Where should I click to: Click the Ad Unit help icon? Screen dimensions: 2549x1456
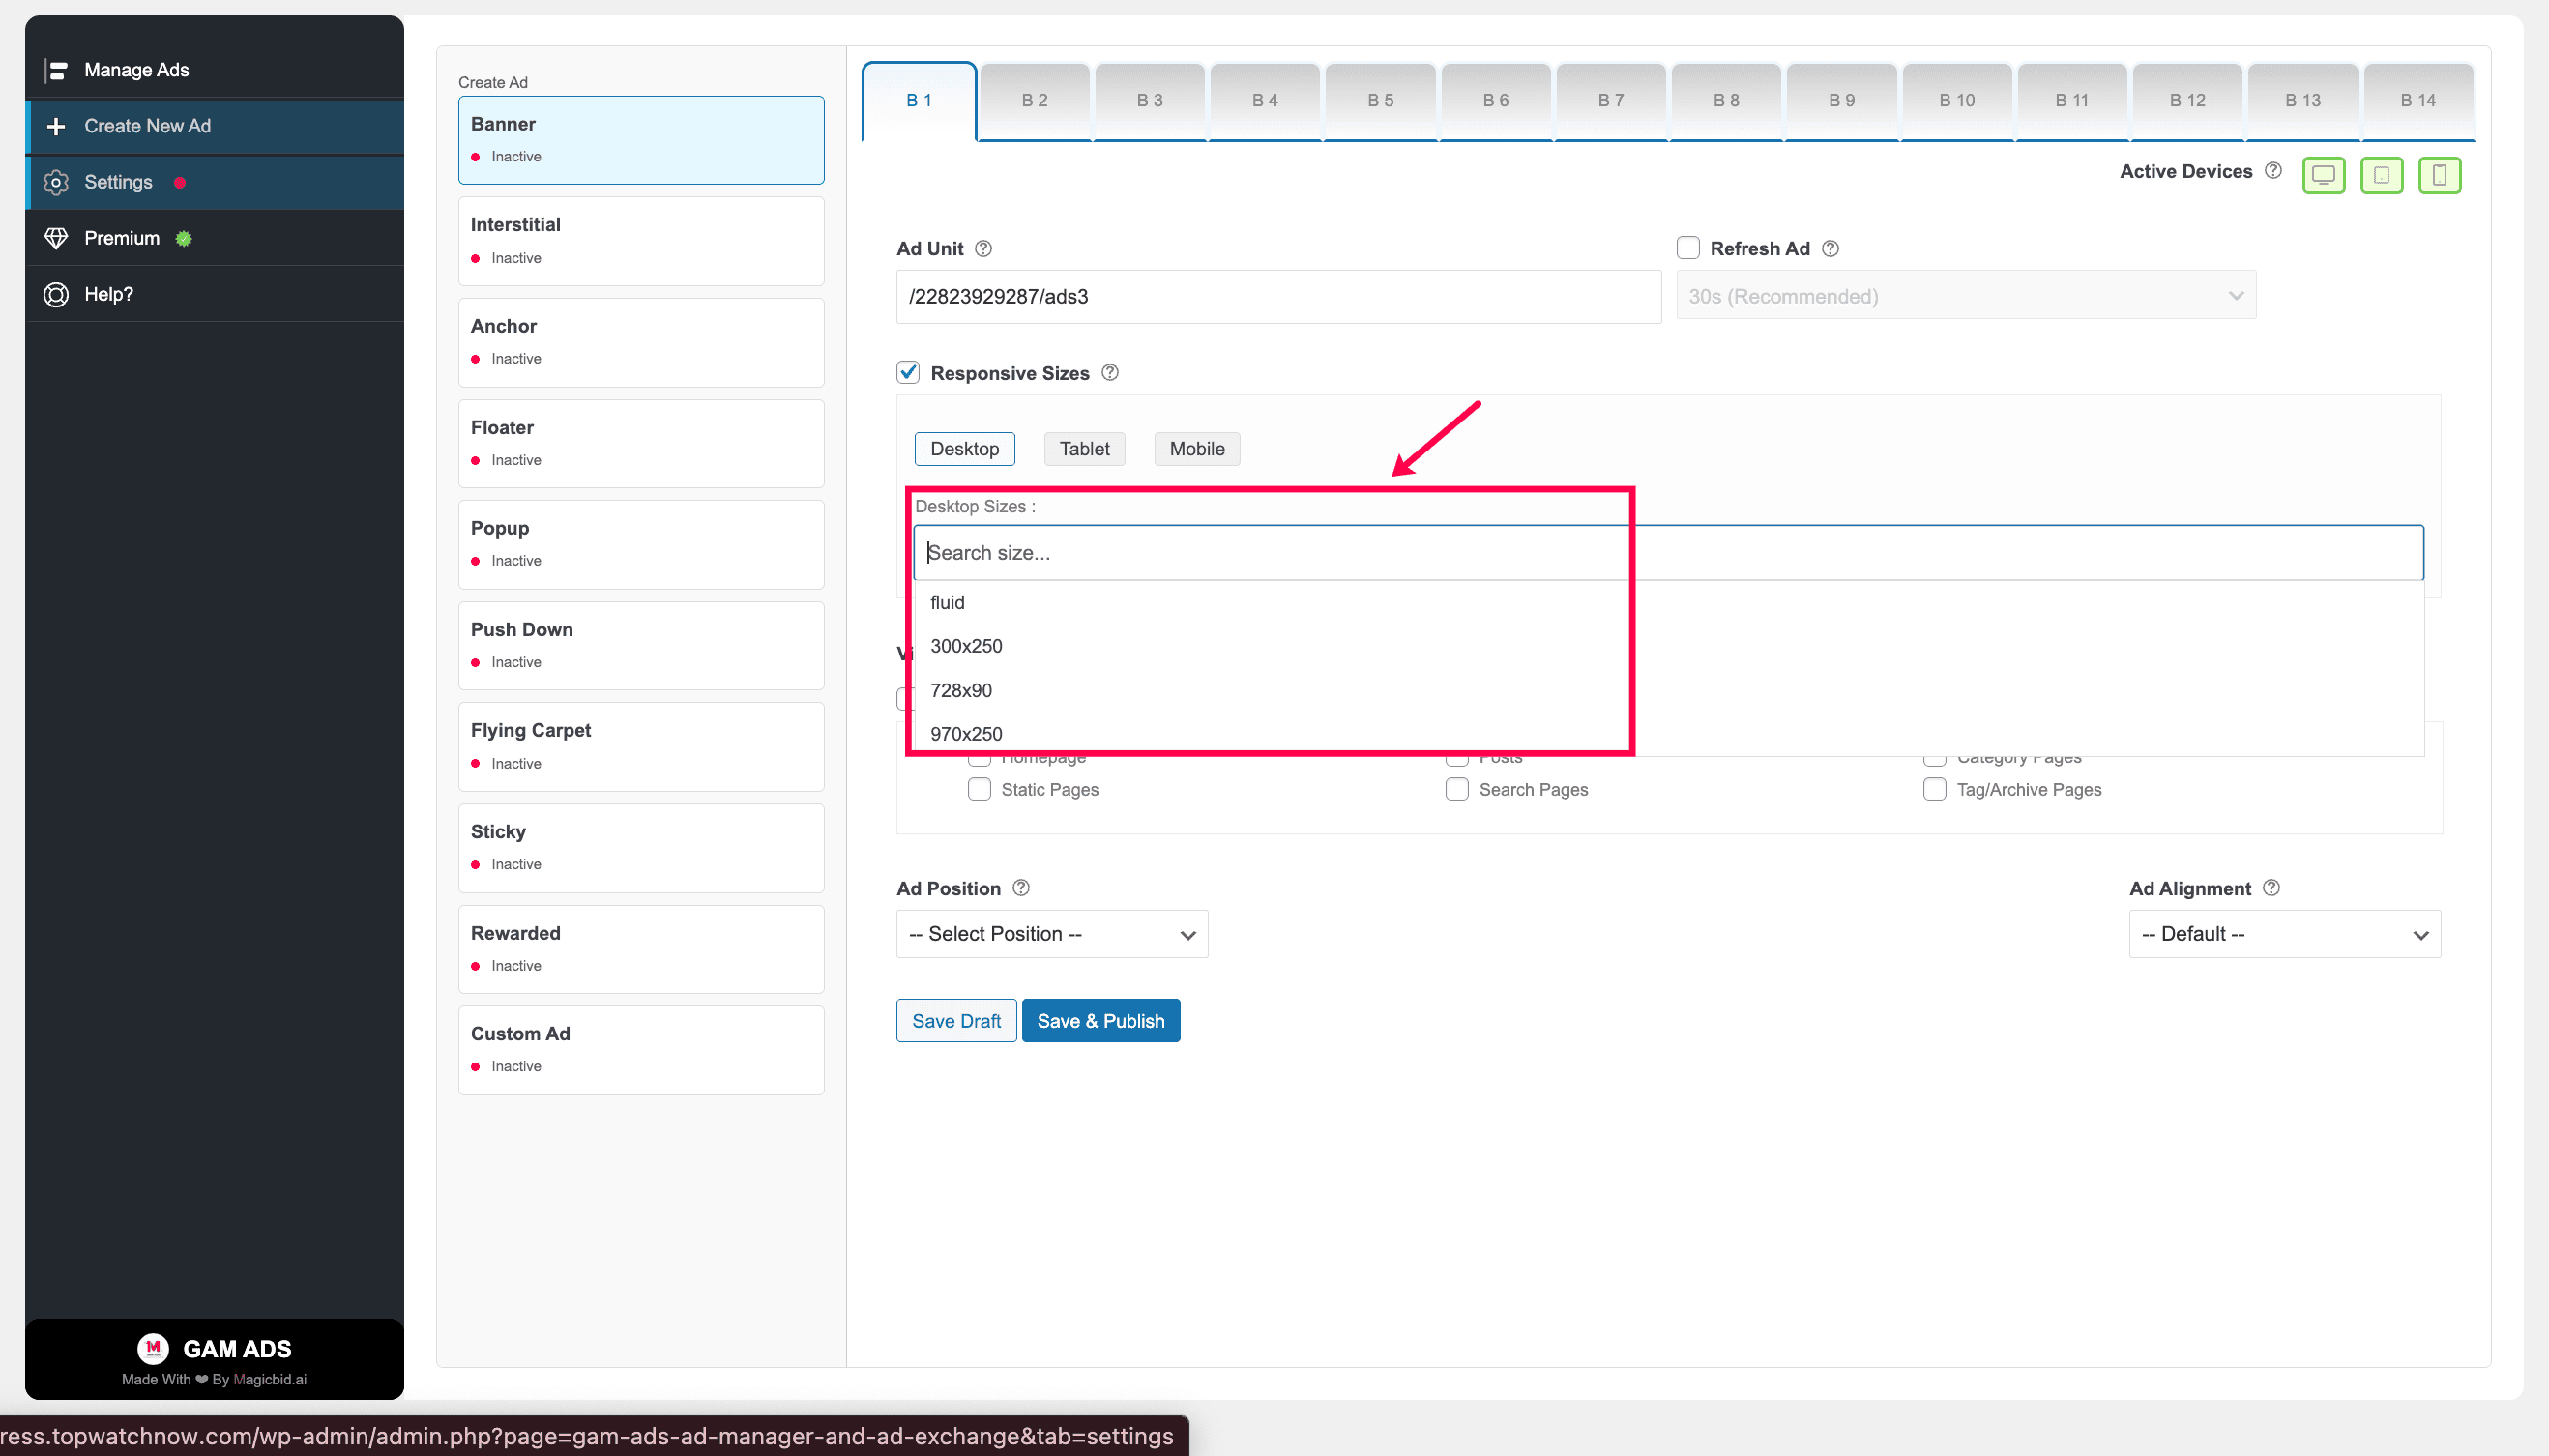click(983, 249)
